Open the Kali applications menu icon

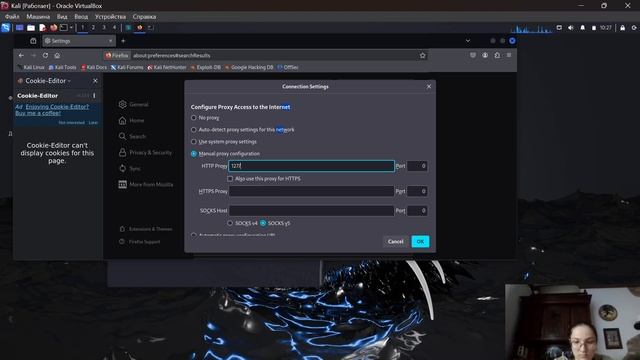pos(5,28)
